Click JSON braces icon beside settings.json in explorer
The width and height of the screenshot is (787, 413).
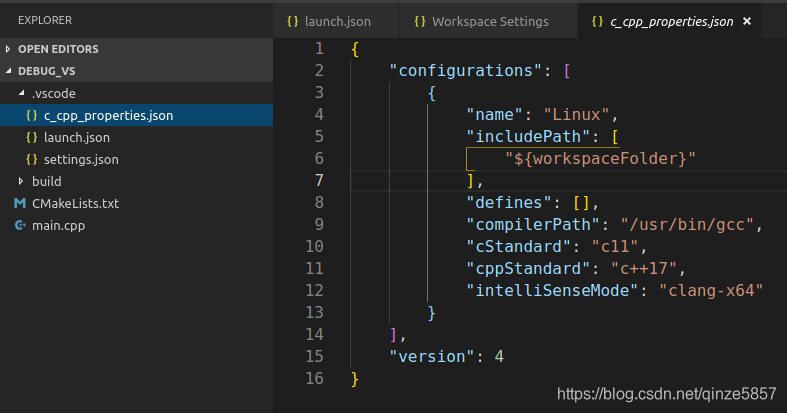coord(32,160)
